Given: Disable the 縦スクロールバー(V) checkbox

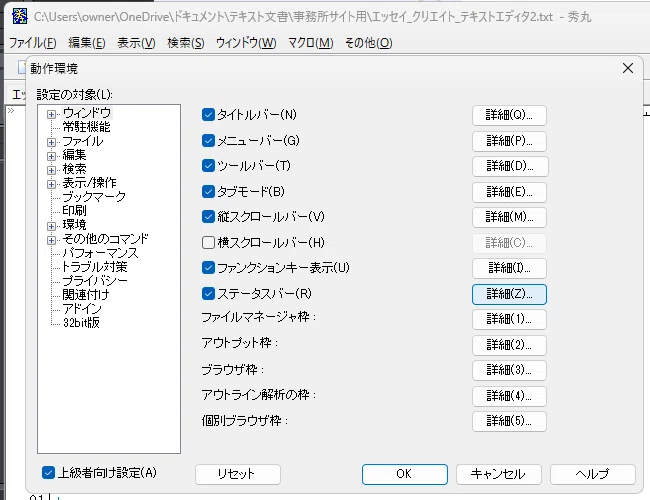Looking at the screenshot, I should click(208, 216).
